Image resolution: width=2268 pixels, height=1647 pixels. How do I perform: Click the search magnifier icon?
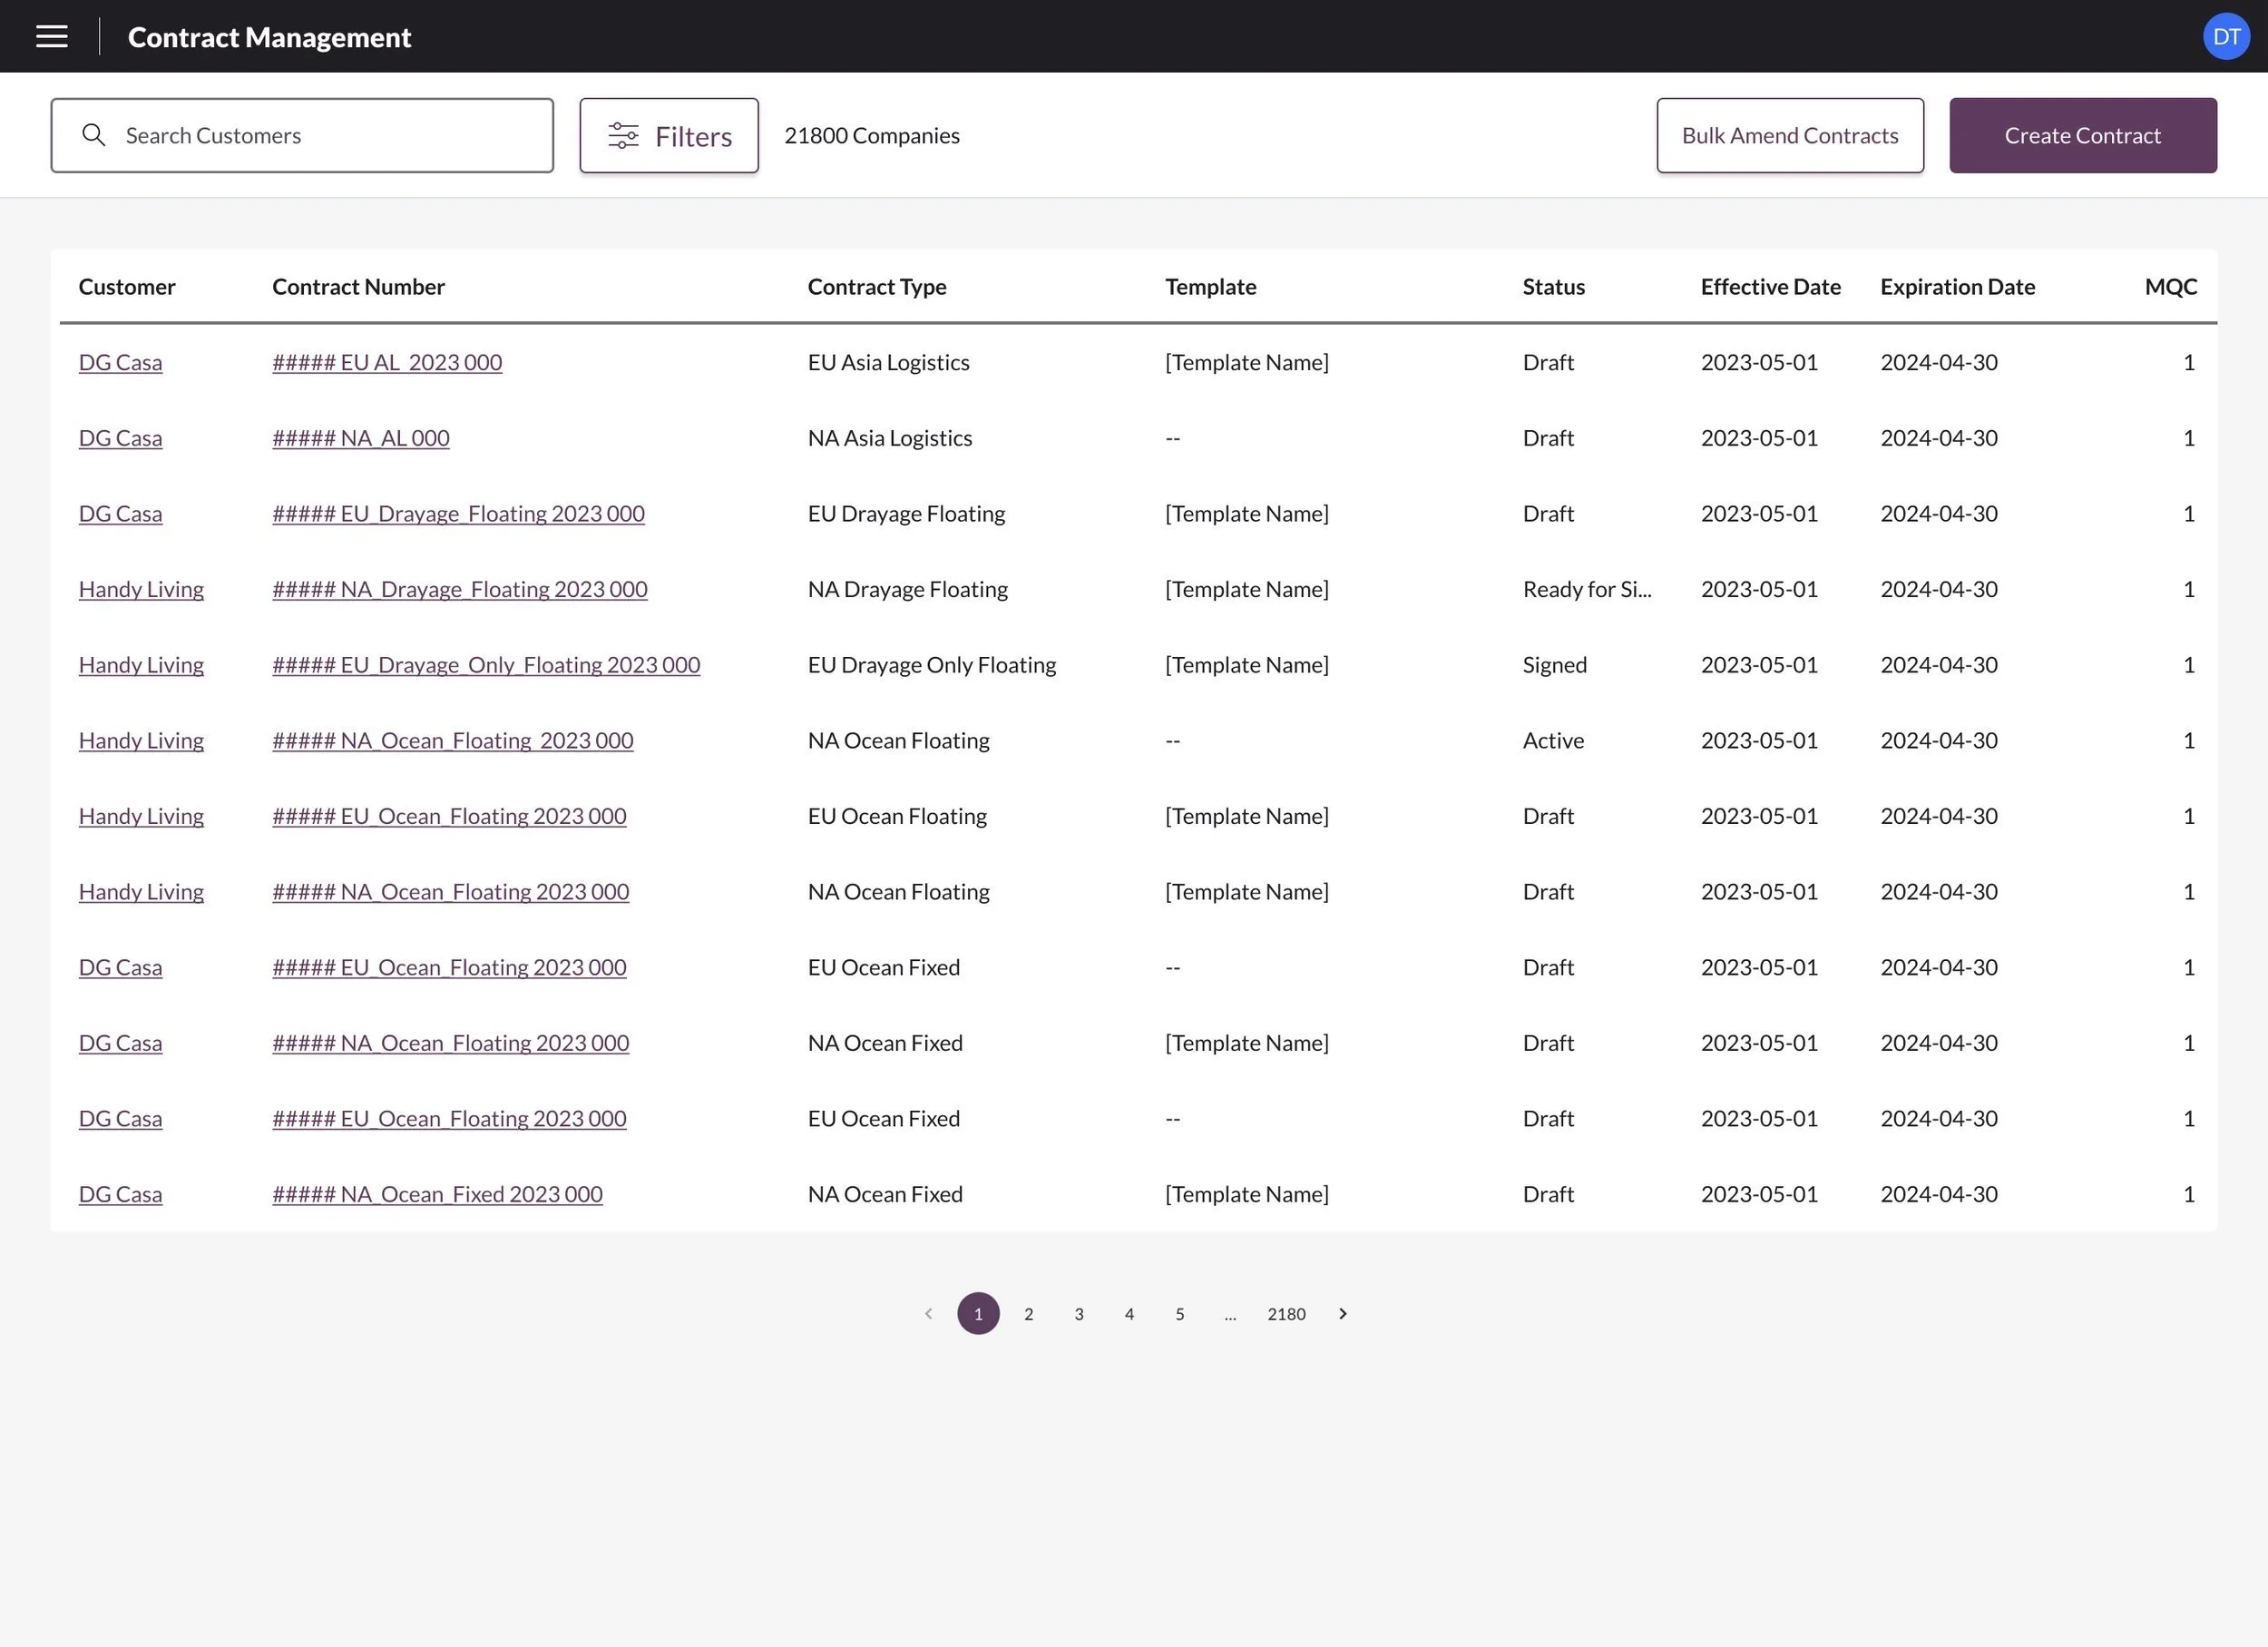click(x=94, y=135)
